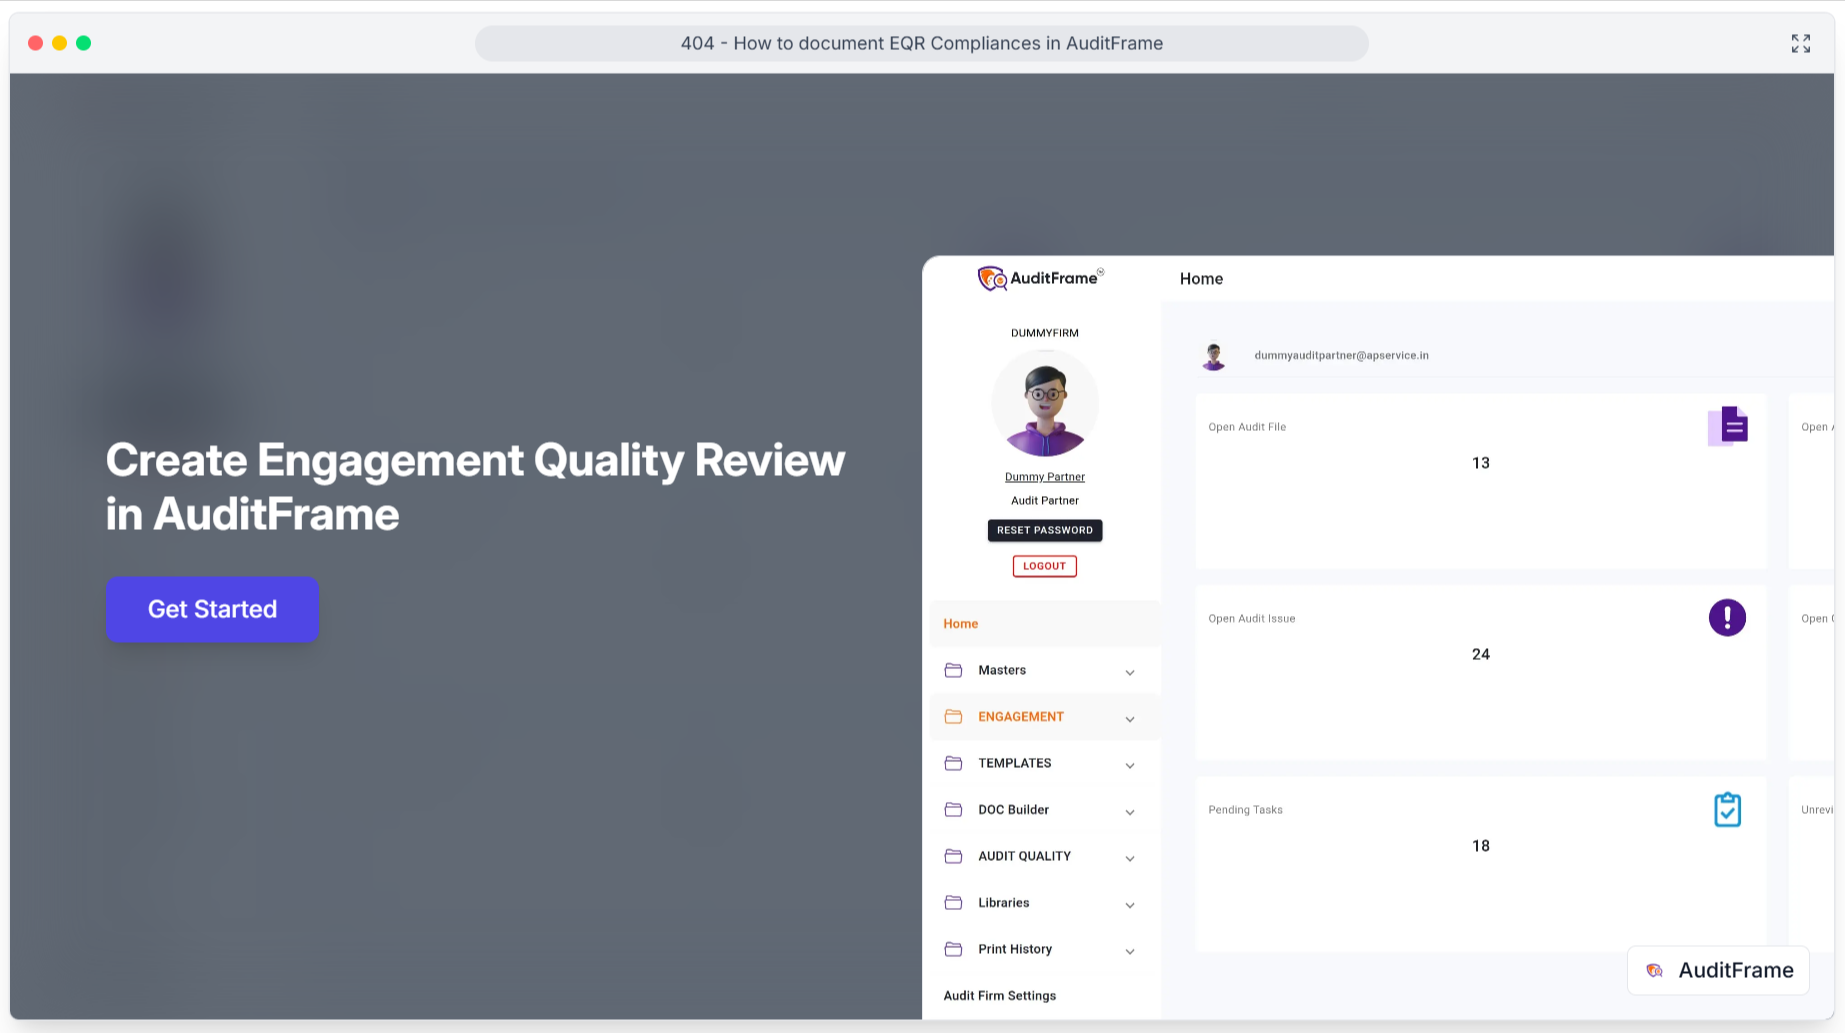Click the Dummy Partner profile picture
Screen dimensions: 1845x1033
pyautogui.click(x=1045, y=403)
